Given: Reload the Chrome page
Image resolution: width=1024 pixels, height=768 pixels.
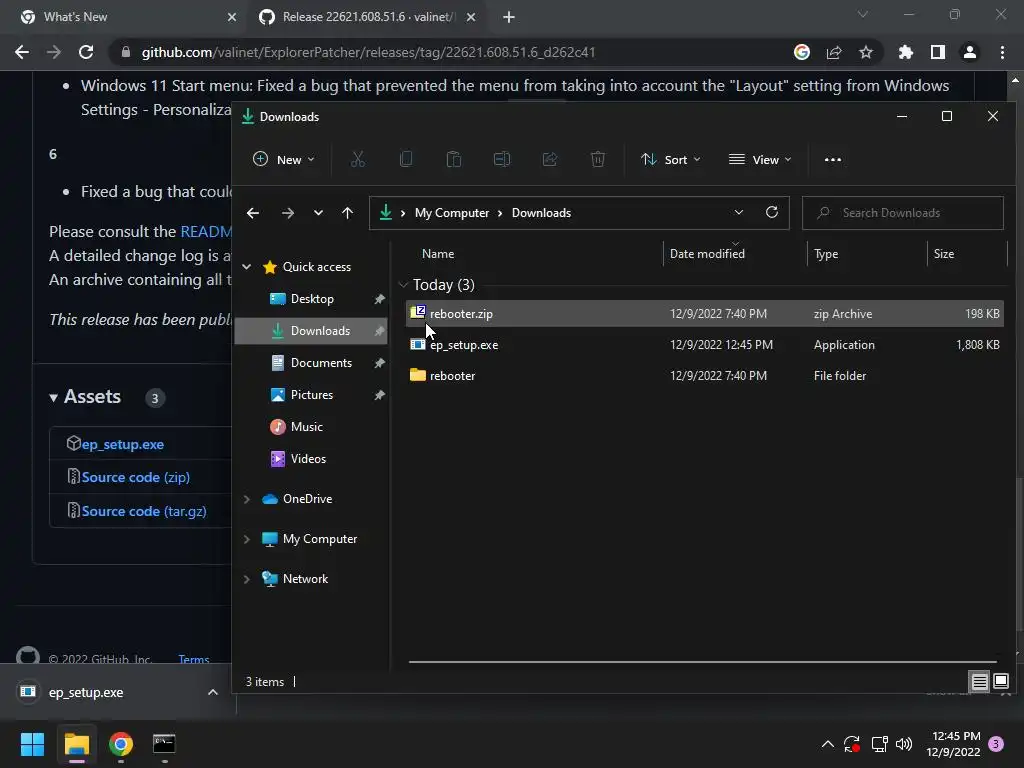Looking at the screenshot, I should point(86,52).
